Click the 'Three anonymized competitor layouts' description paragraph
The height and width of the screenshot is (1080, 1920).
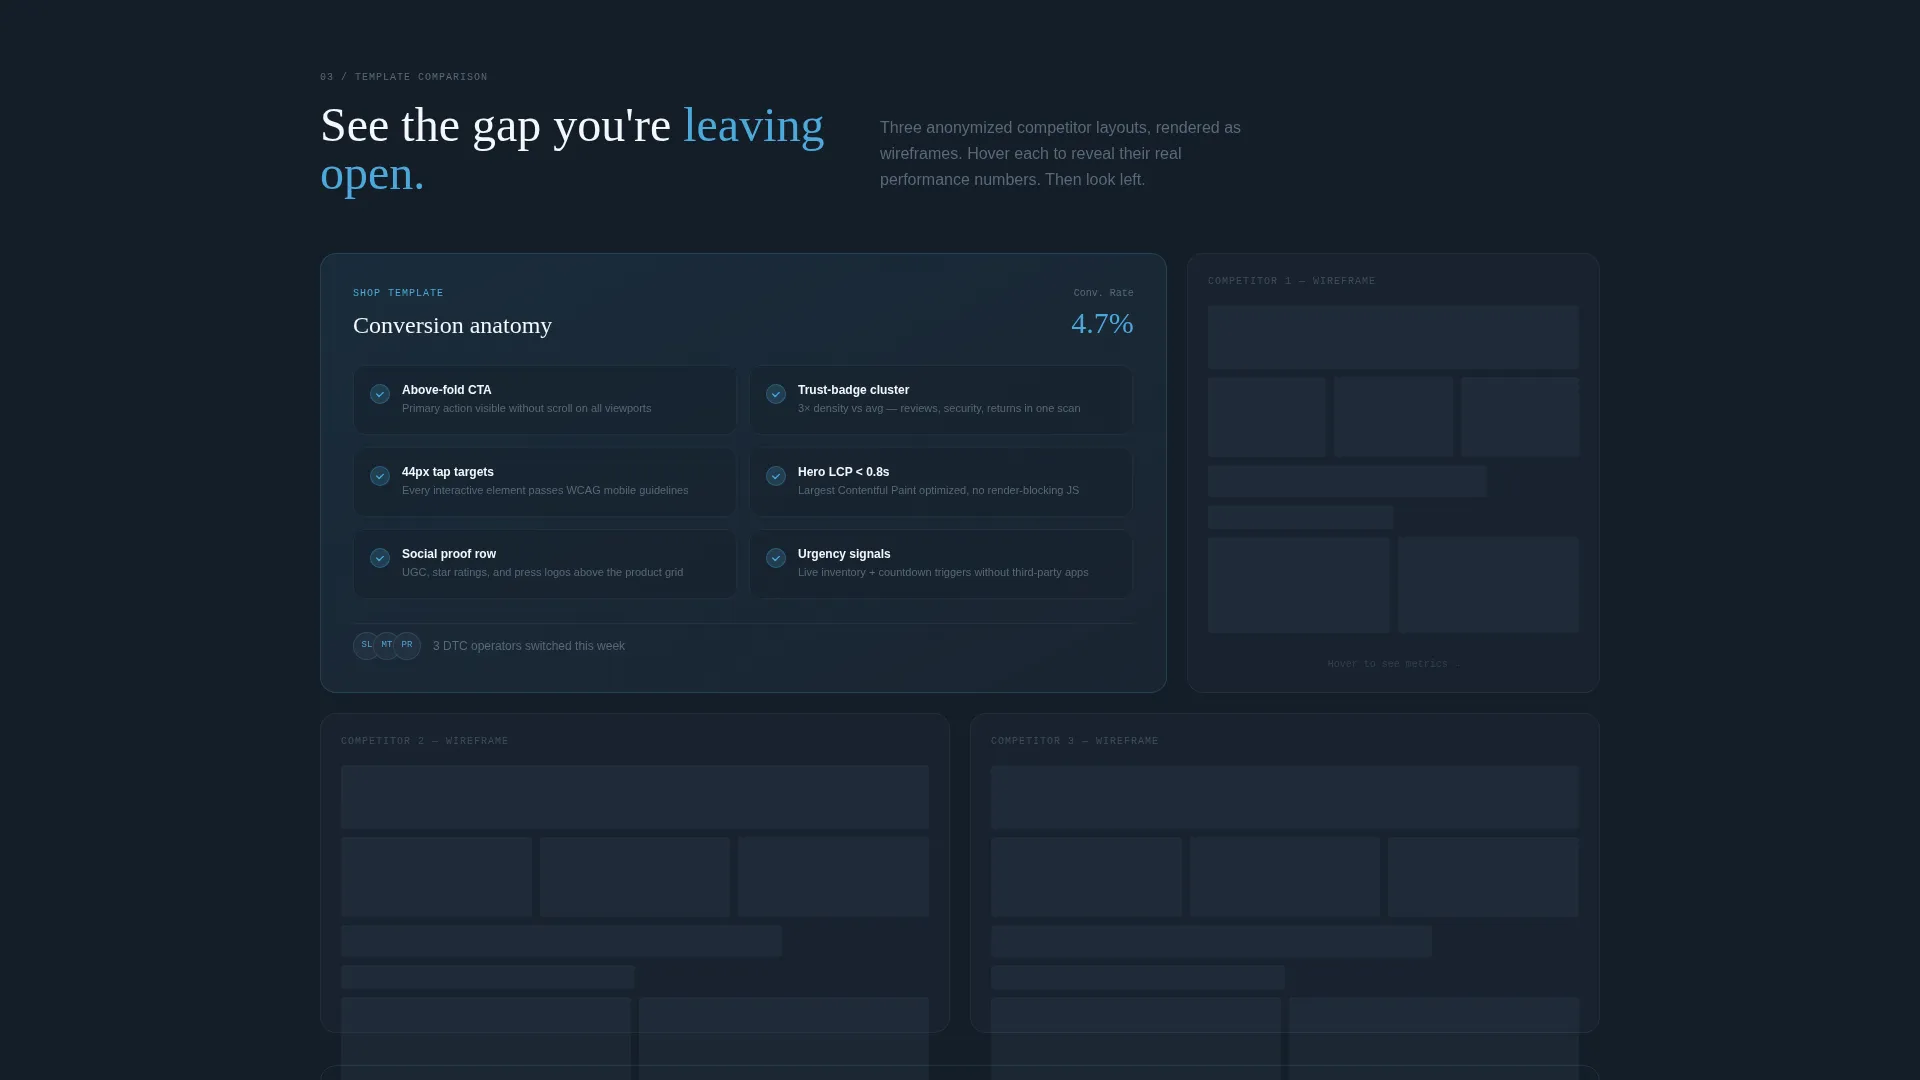coord(1060,154)
